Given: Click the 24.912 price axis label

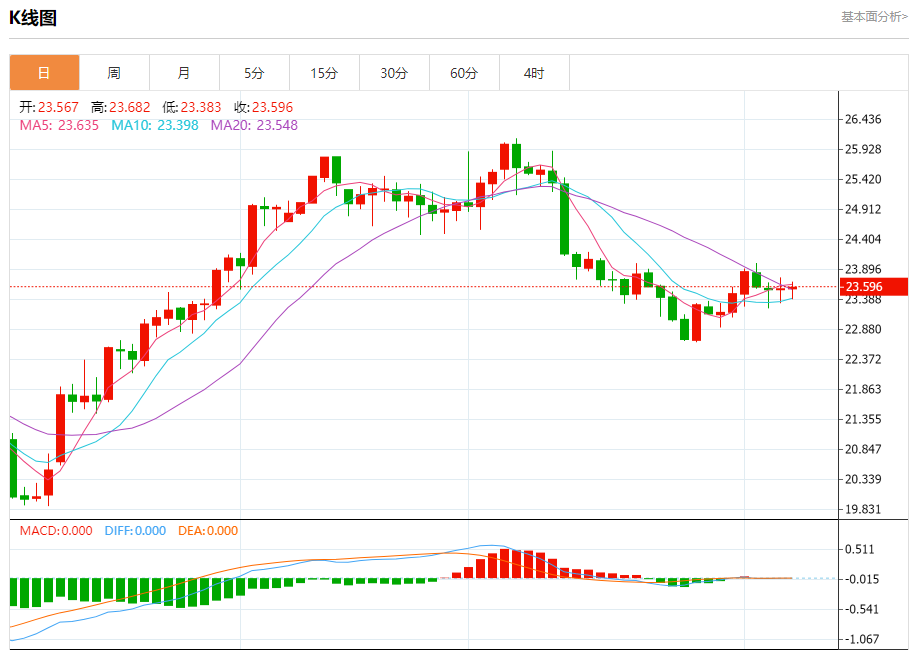Looking at the screenshot, I should pyautogui.click(x=862, y=209).
